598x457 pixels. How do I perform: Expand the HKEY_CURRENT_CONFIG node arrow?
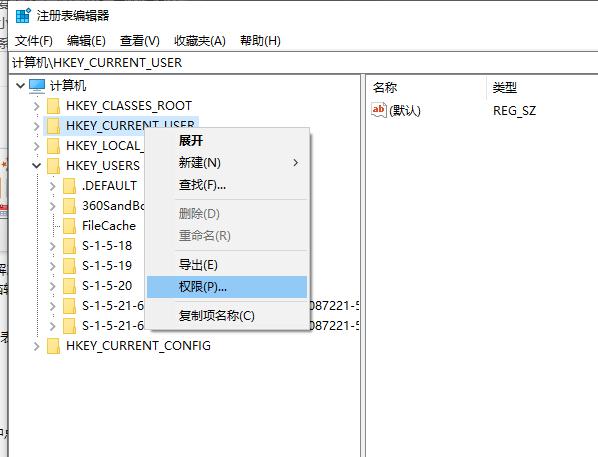[x=37, y=346]
